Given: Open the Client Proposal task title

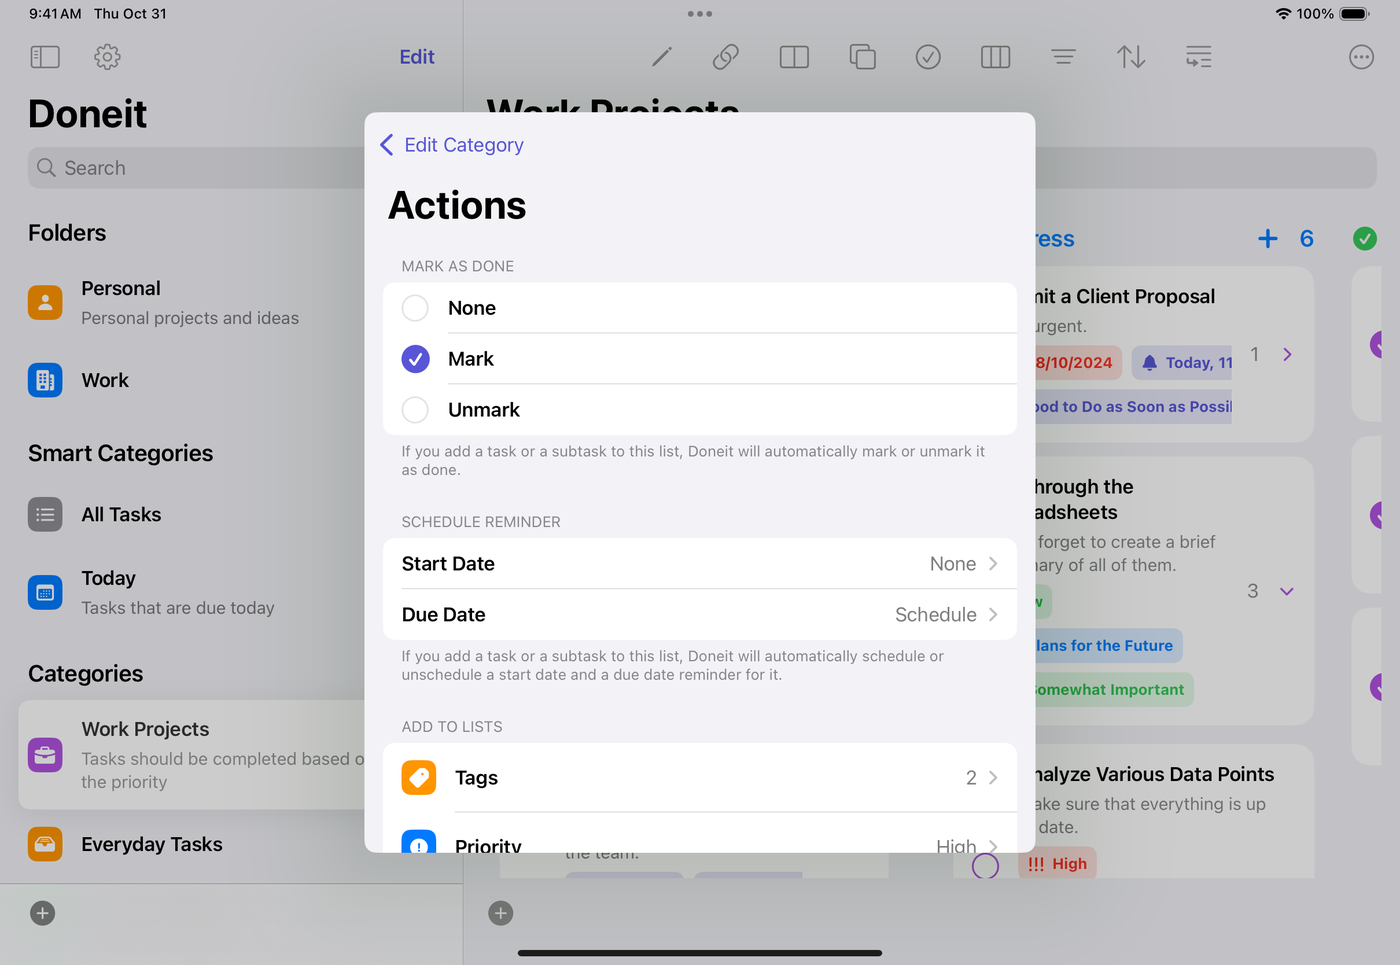Looking at the screenshot, I should (x=1125, y=296).
